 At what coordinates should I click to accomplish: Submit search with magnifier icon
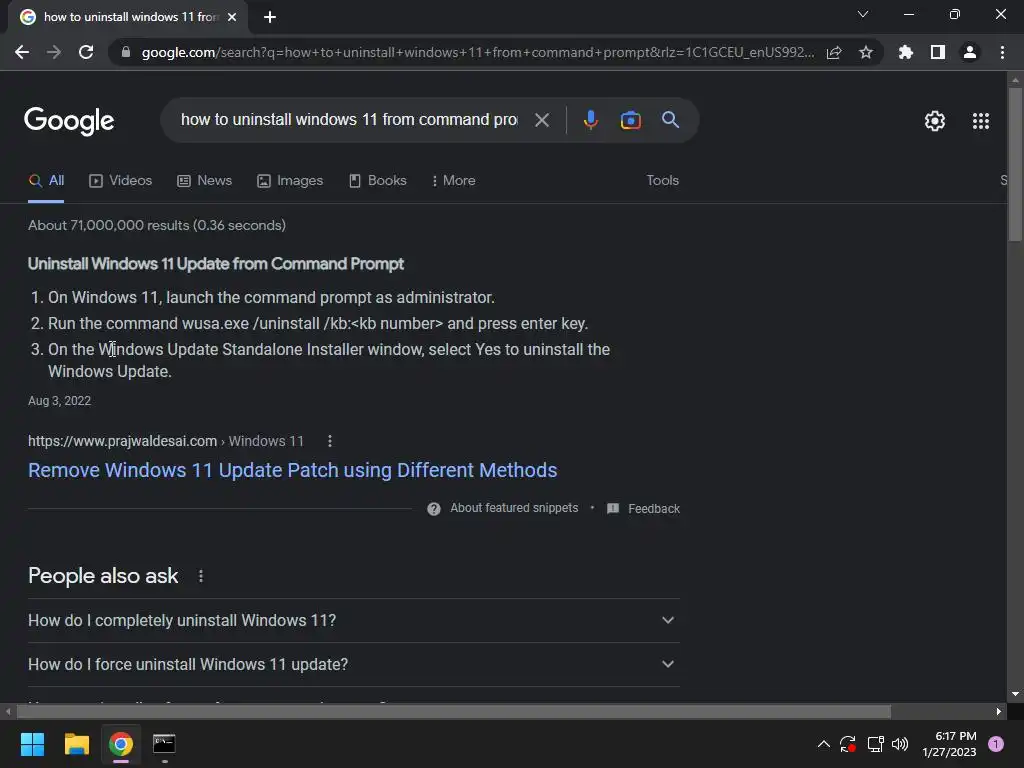click(x=671, y=120)
